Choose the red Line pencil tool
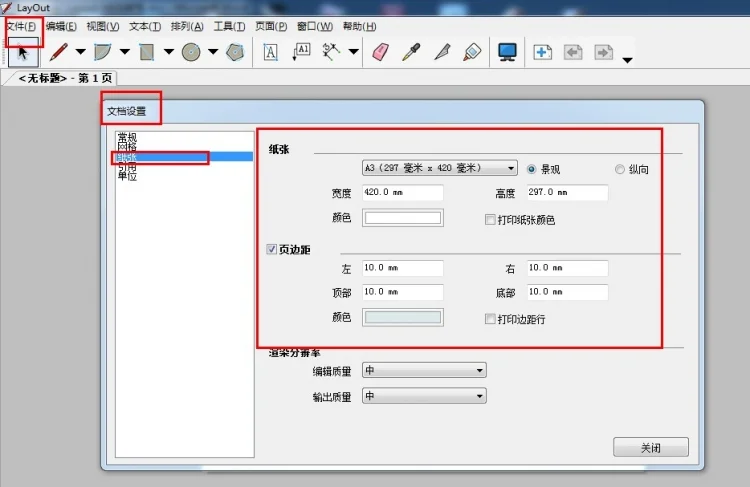This screenshot has width=750, height=487. tap(58, 52)
